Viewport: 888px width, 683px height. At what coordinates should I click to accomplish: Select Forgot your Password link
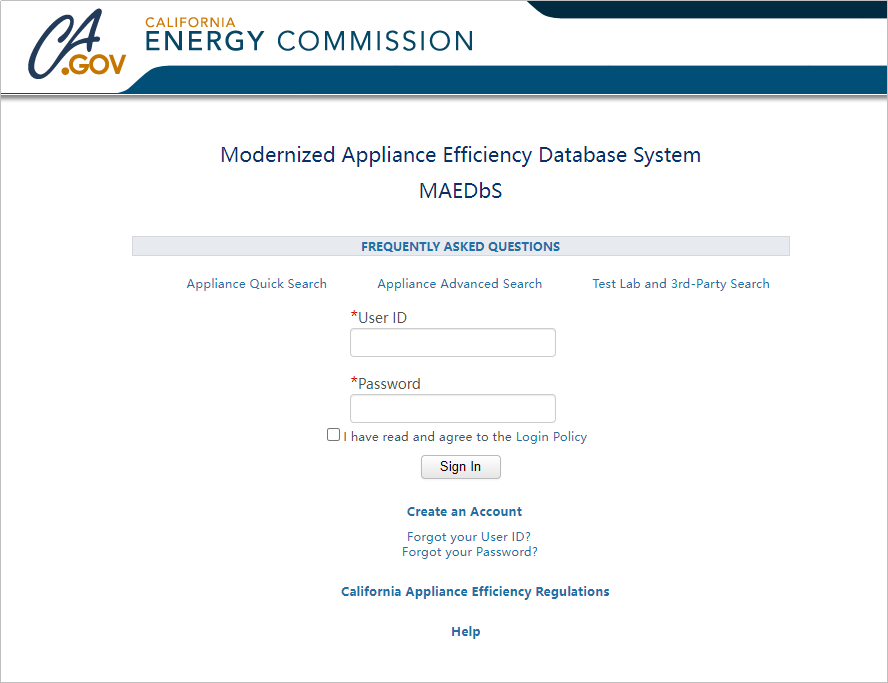469,552
